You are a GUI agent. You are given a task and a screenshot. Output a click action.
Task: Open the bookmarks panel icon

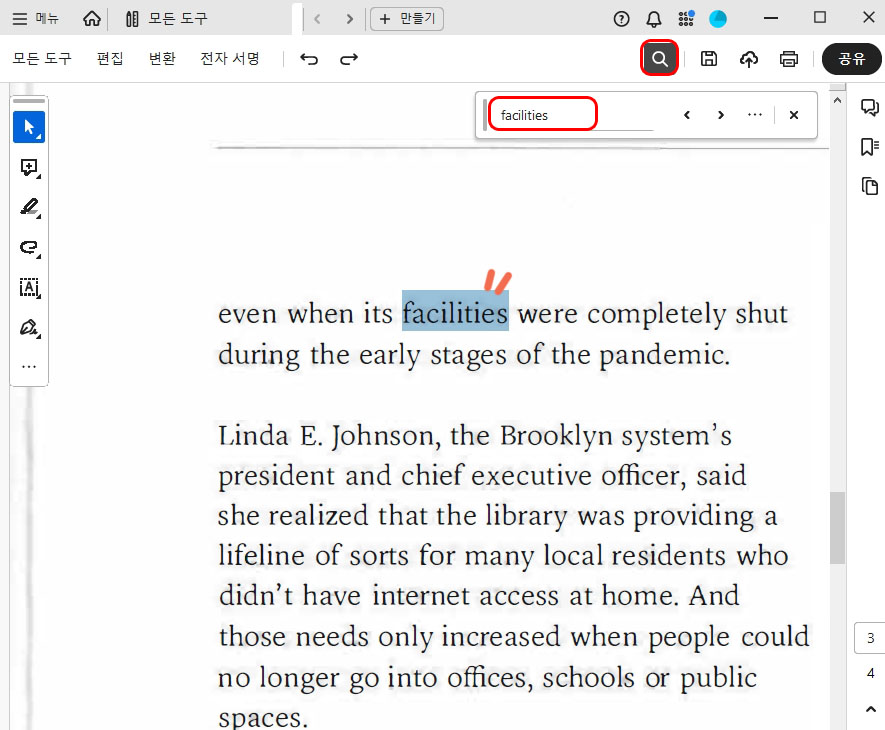pyautogui.click(x=870, y=147)
